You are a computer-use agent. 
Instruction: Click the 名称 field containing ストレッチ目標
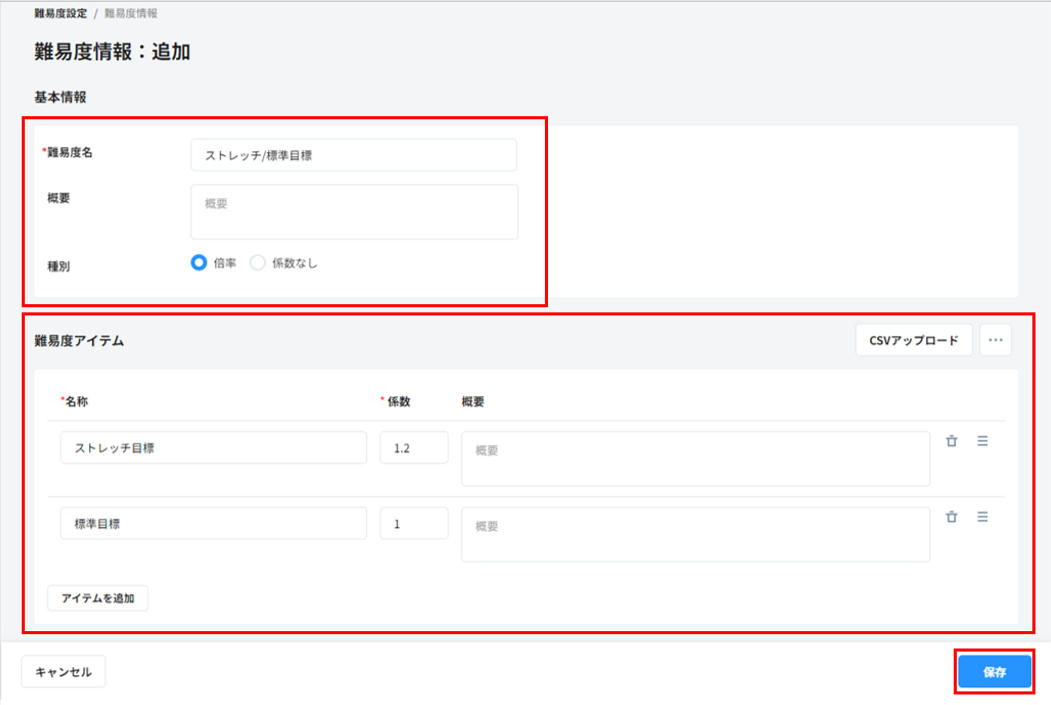213,447
